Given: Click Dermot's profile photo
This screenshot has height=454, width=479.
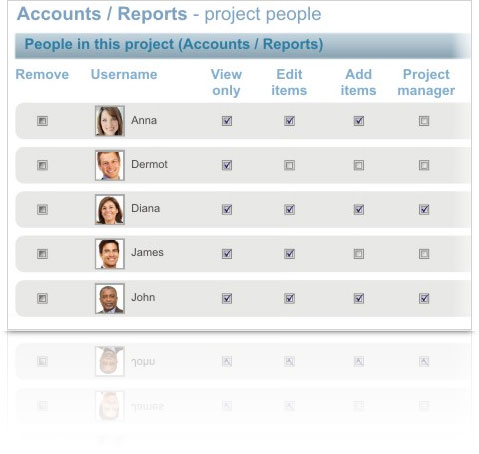Looking at the screenshot, I should (x=110, y=165).
